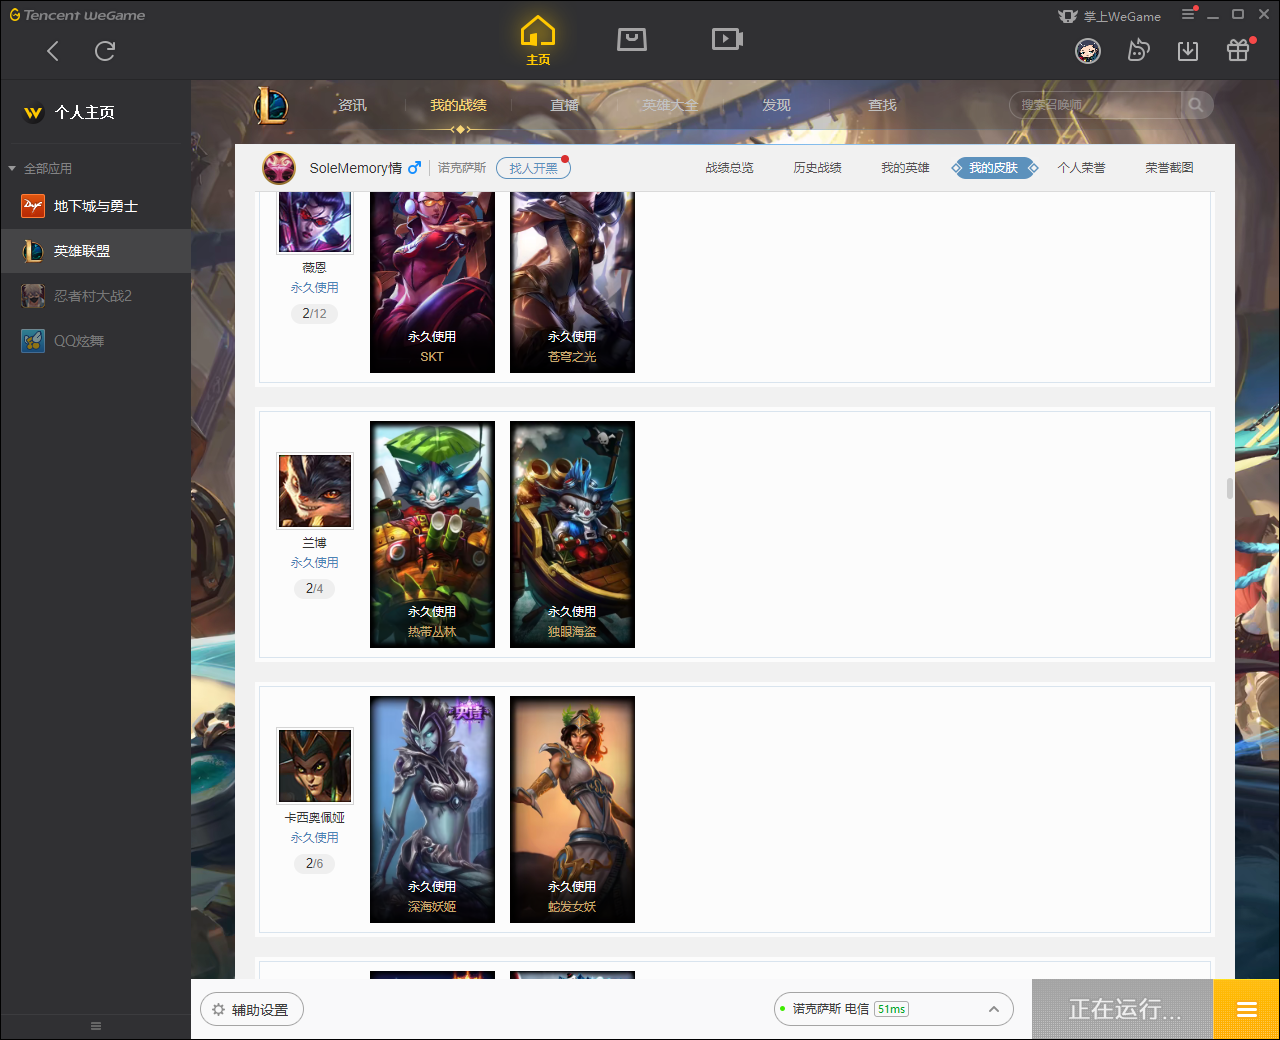Open the SKT skin card
The image size is (1280, 1040).
click(x=432, y=282)
